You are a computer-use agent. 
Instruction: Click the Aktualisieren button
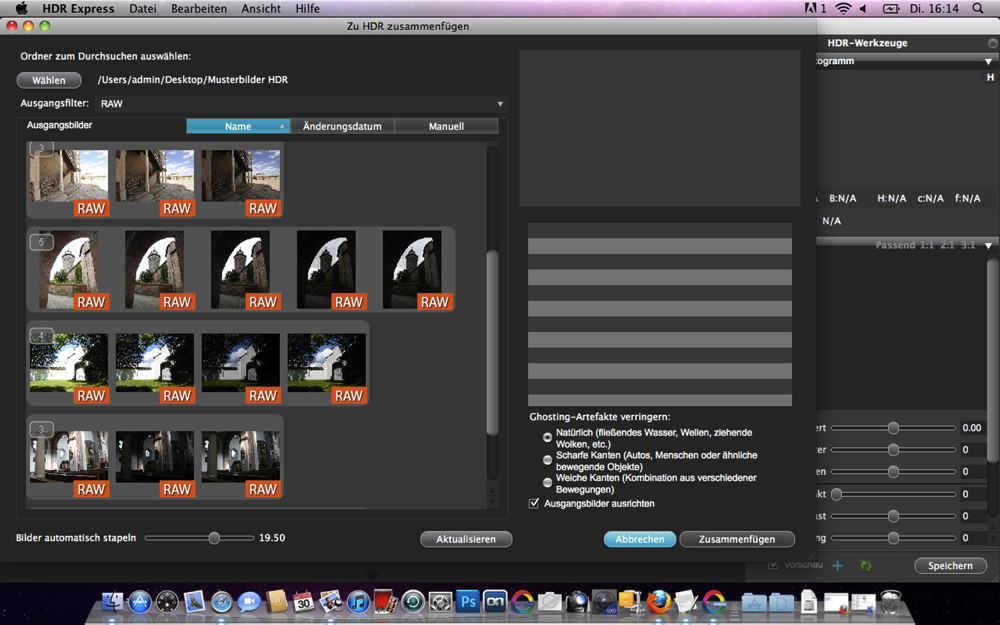pyautogui.click(x=466, y=539)
